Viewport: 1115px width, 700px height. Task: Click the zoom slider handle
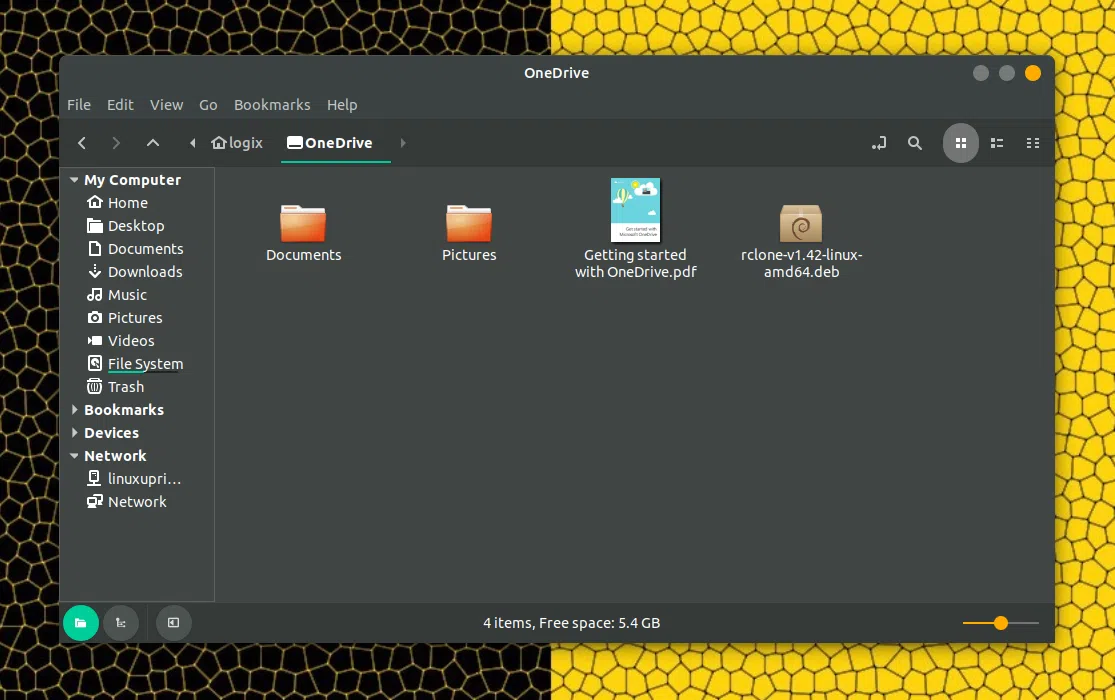1001,623
